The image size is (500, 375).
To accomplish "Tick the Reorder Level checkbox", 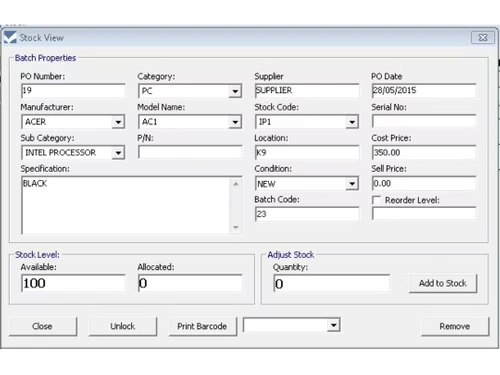I will tap(376, 200).
